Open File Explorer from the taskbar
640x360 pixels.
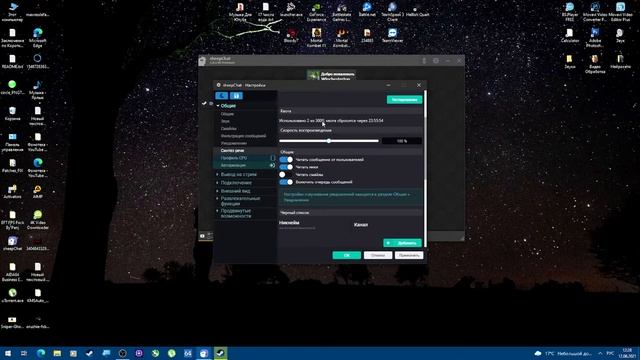pyautogui.click(x=57, y=353)
